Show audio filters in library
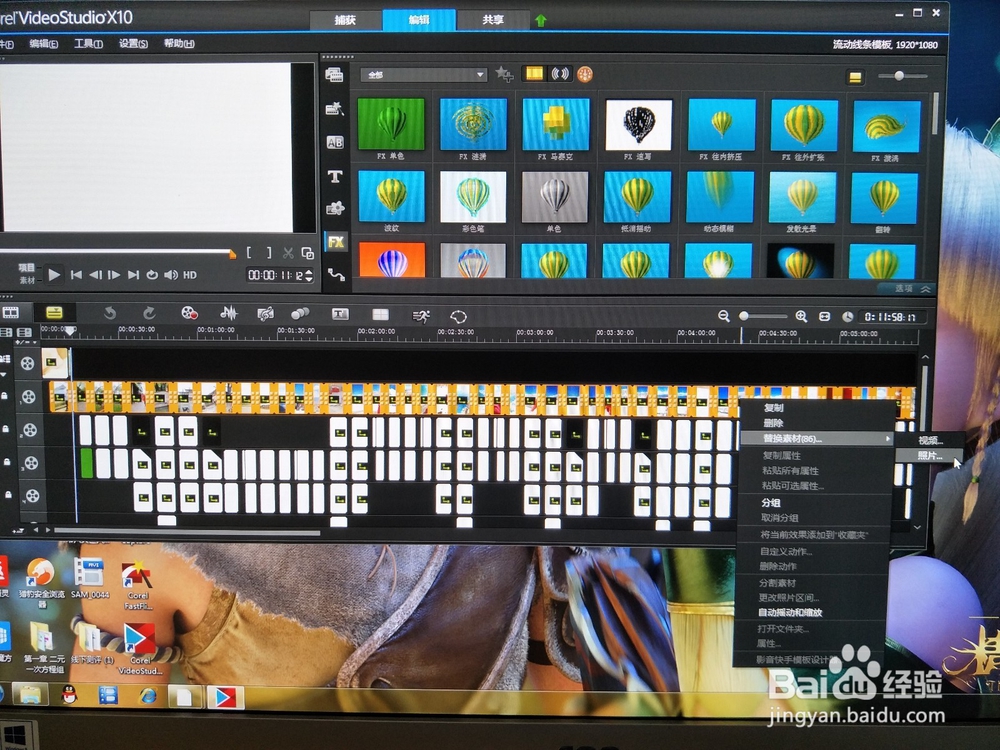This screenshot has width=1000, height=750. pyautogui.click(x=560, y=74)
